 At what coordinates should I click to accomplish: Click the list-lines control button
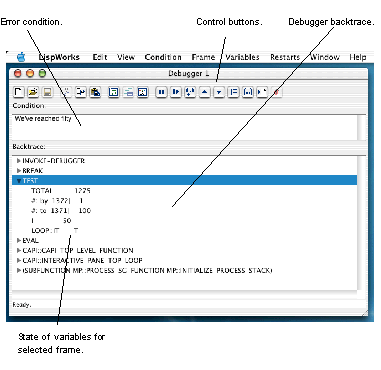tap(233, 92)
